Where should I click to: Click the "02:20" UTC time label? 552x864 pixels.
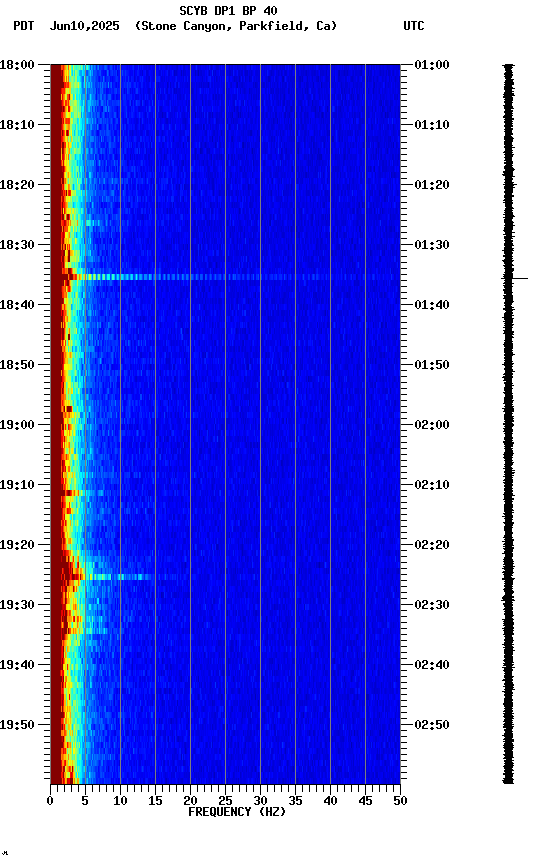[x=432, y=545]
